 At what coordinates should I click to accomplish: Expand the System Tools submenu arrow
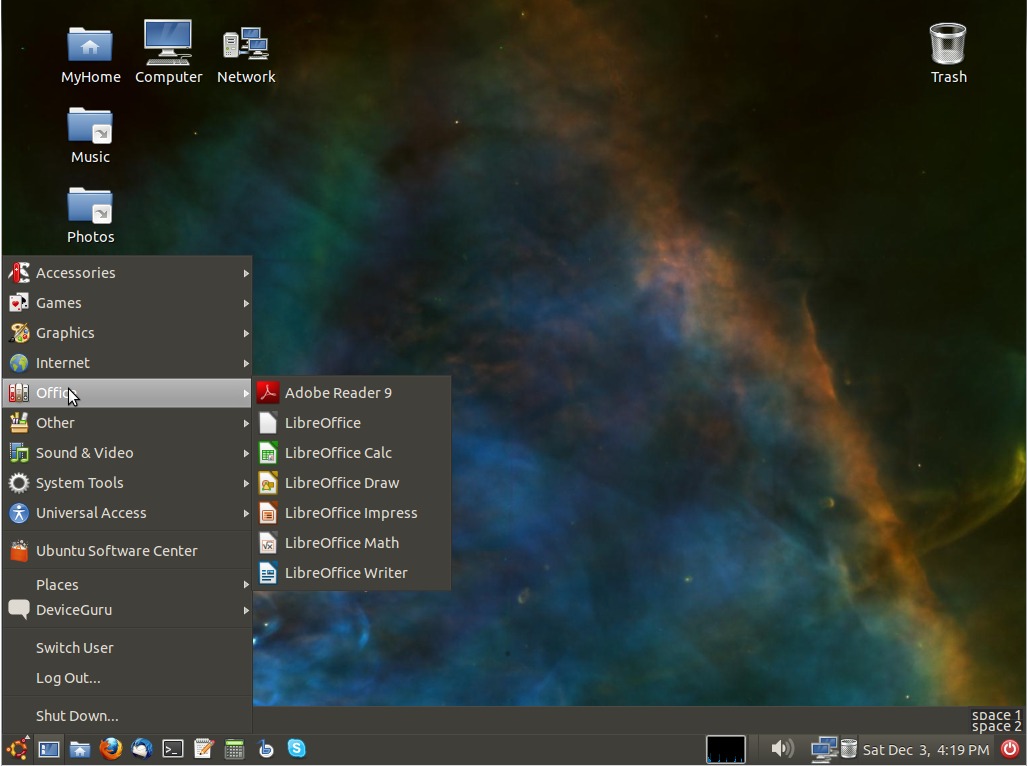tap(246, 483)
